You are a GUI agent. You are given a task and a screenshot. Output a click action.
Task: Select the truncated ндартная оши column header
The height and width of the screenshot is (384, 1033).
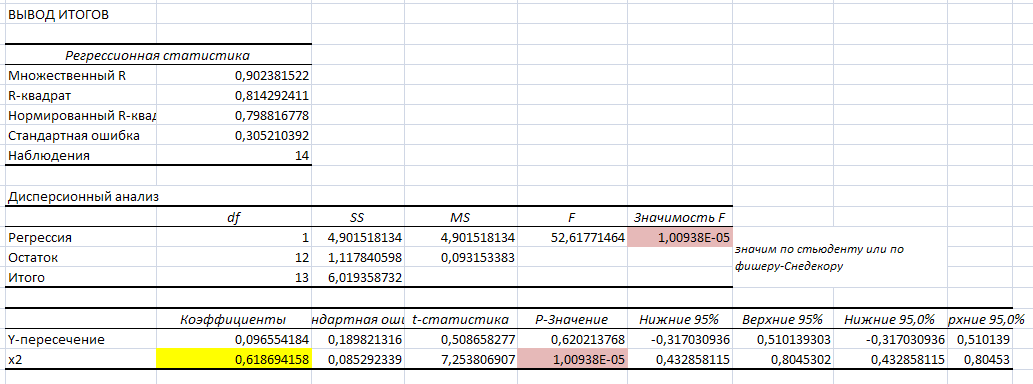(358, 319)
